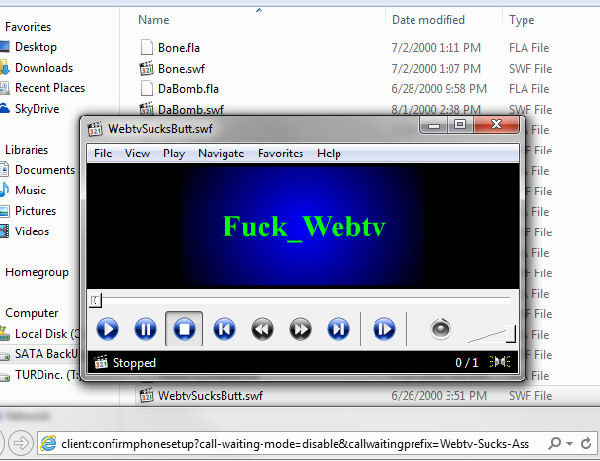600x461 pixels.
Task: Close the WebtvSucksButt.swf player window
Action: point(496,125)
